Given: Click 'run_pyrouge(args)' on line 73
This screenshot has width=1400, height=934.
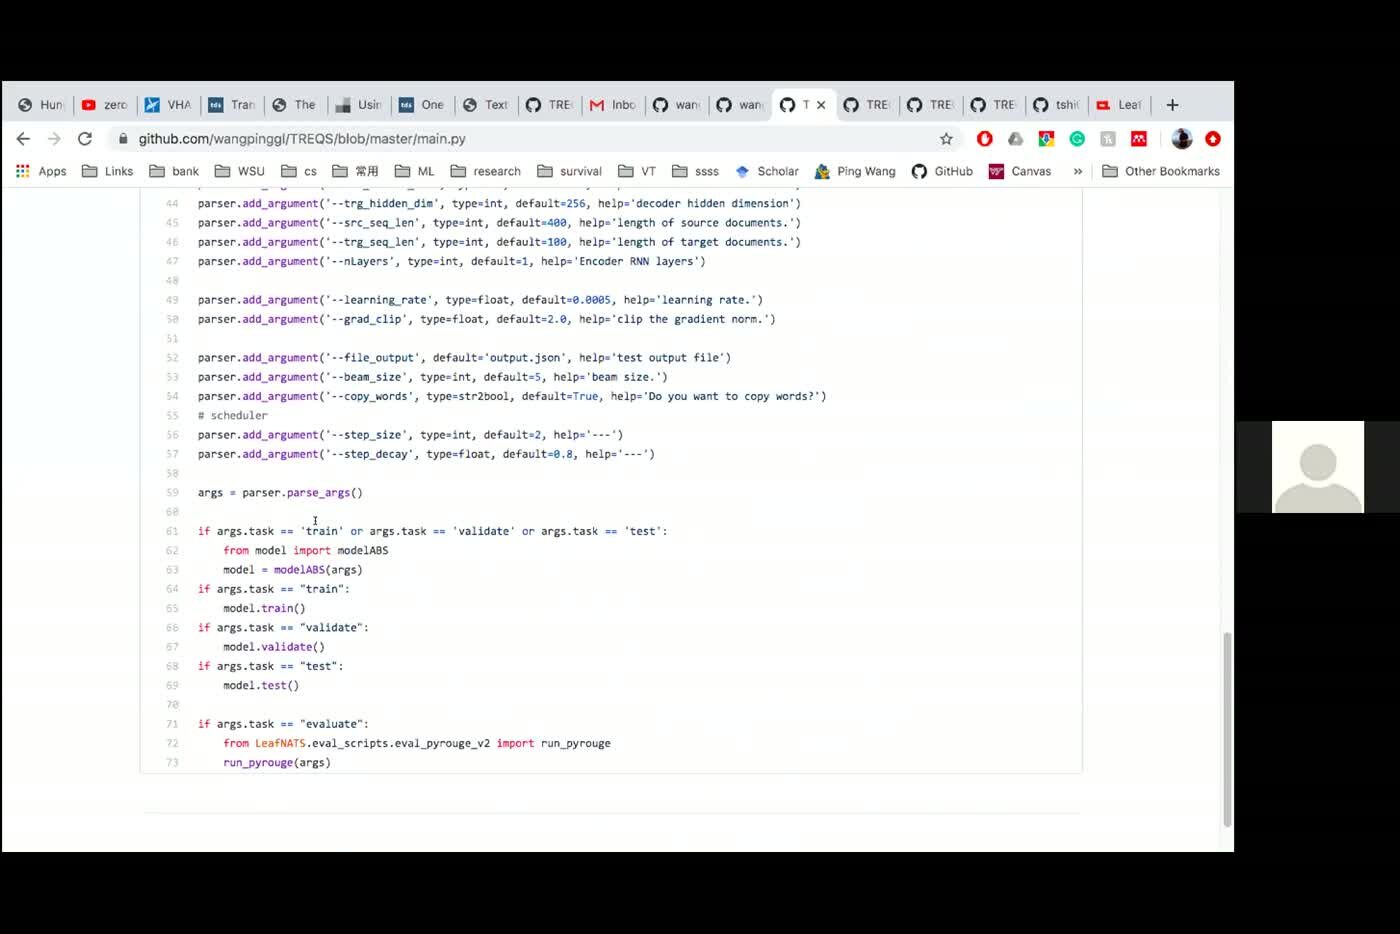Looking at the screenshot, I should click(277, 763).
